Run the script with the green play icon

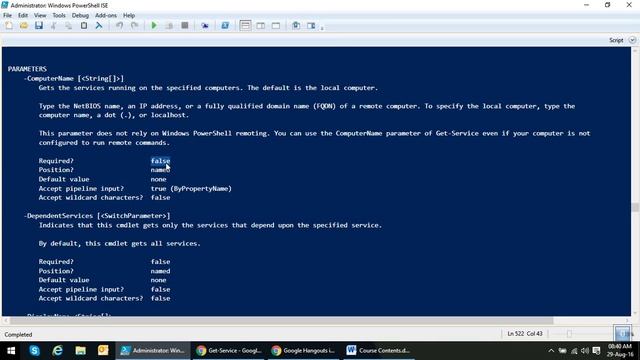[x=154, y=25]
